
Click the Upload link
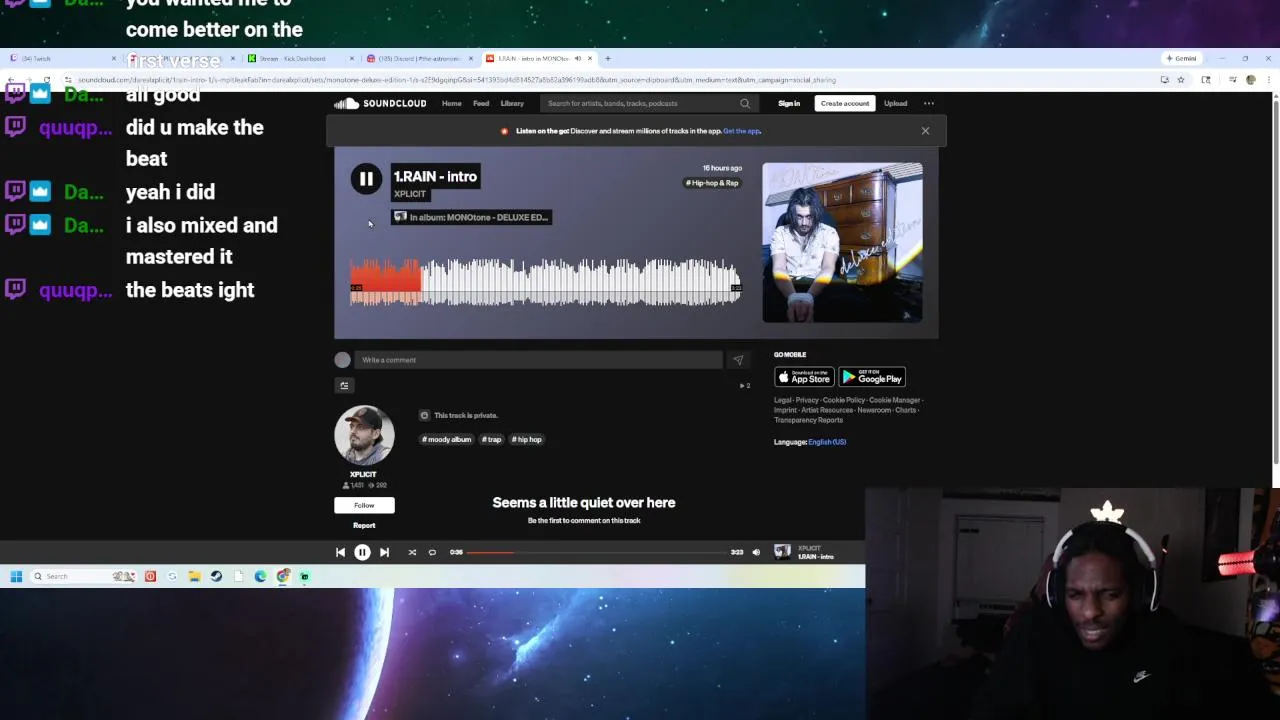pos(895,103)
